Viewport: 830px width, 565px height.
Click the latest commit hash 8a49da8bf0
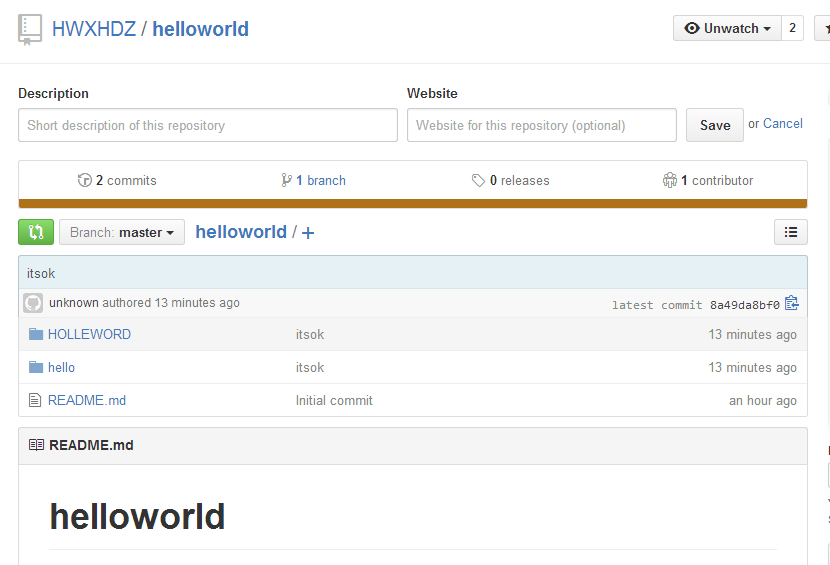click(744, 305)
